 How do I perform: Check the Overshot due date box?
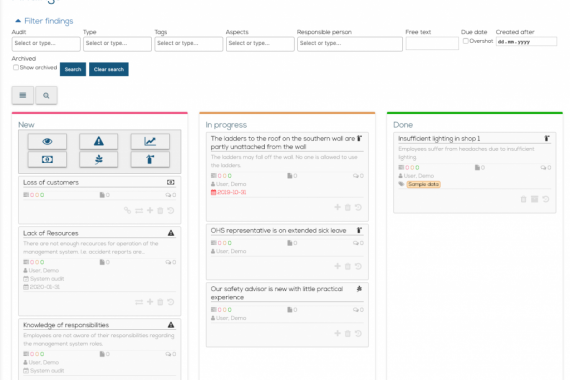[466, 41]
